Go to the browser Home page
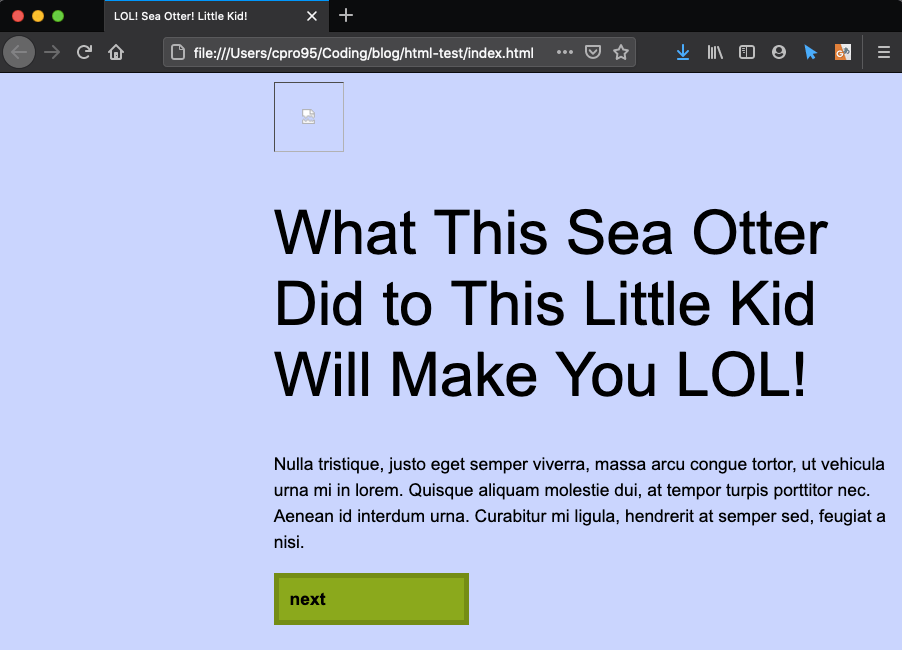The width and height of the screenshot is (902, 650). [x=116, y=52]
